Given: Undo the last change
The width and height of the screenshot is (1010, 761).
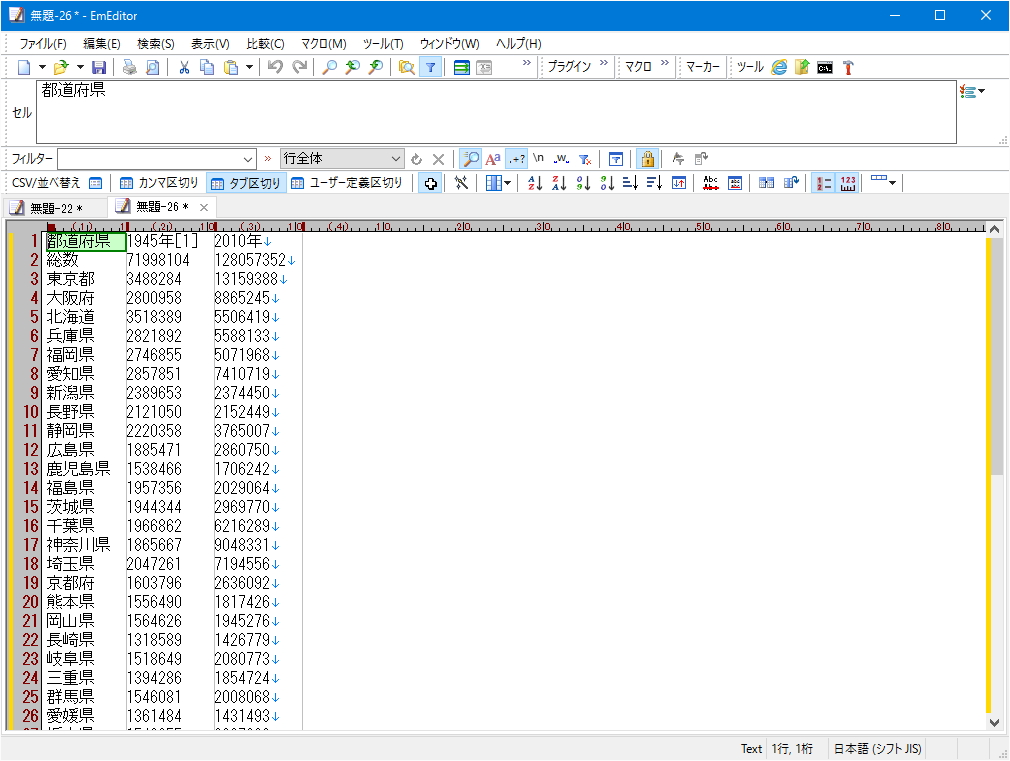Looking at the screenshot, I should point(275,67).
